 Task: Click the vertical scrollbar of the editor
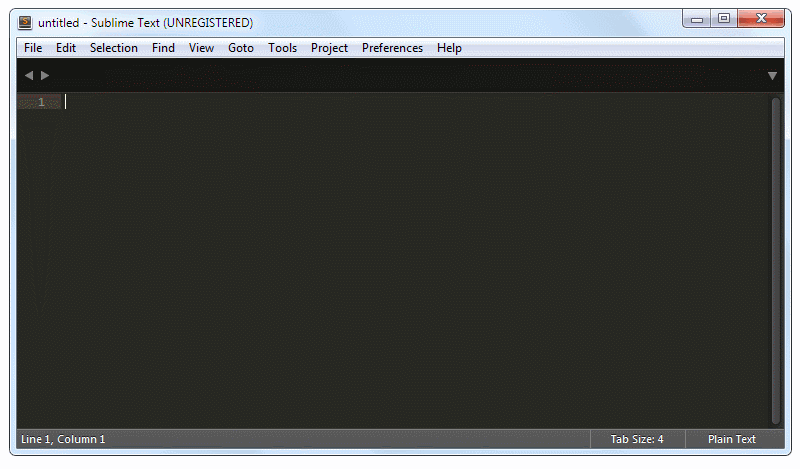pos(776,261)
